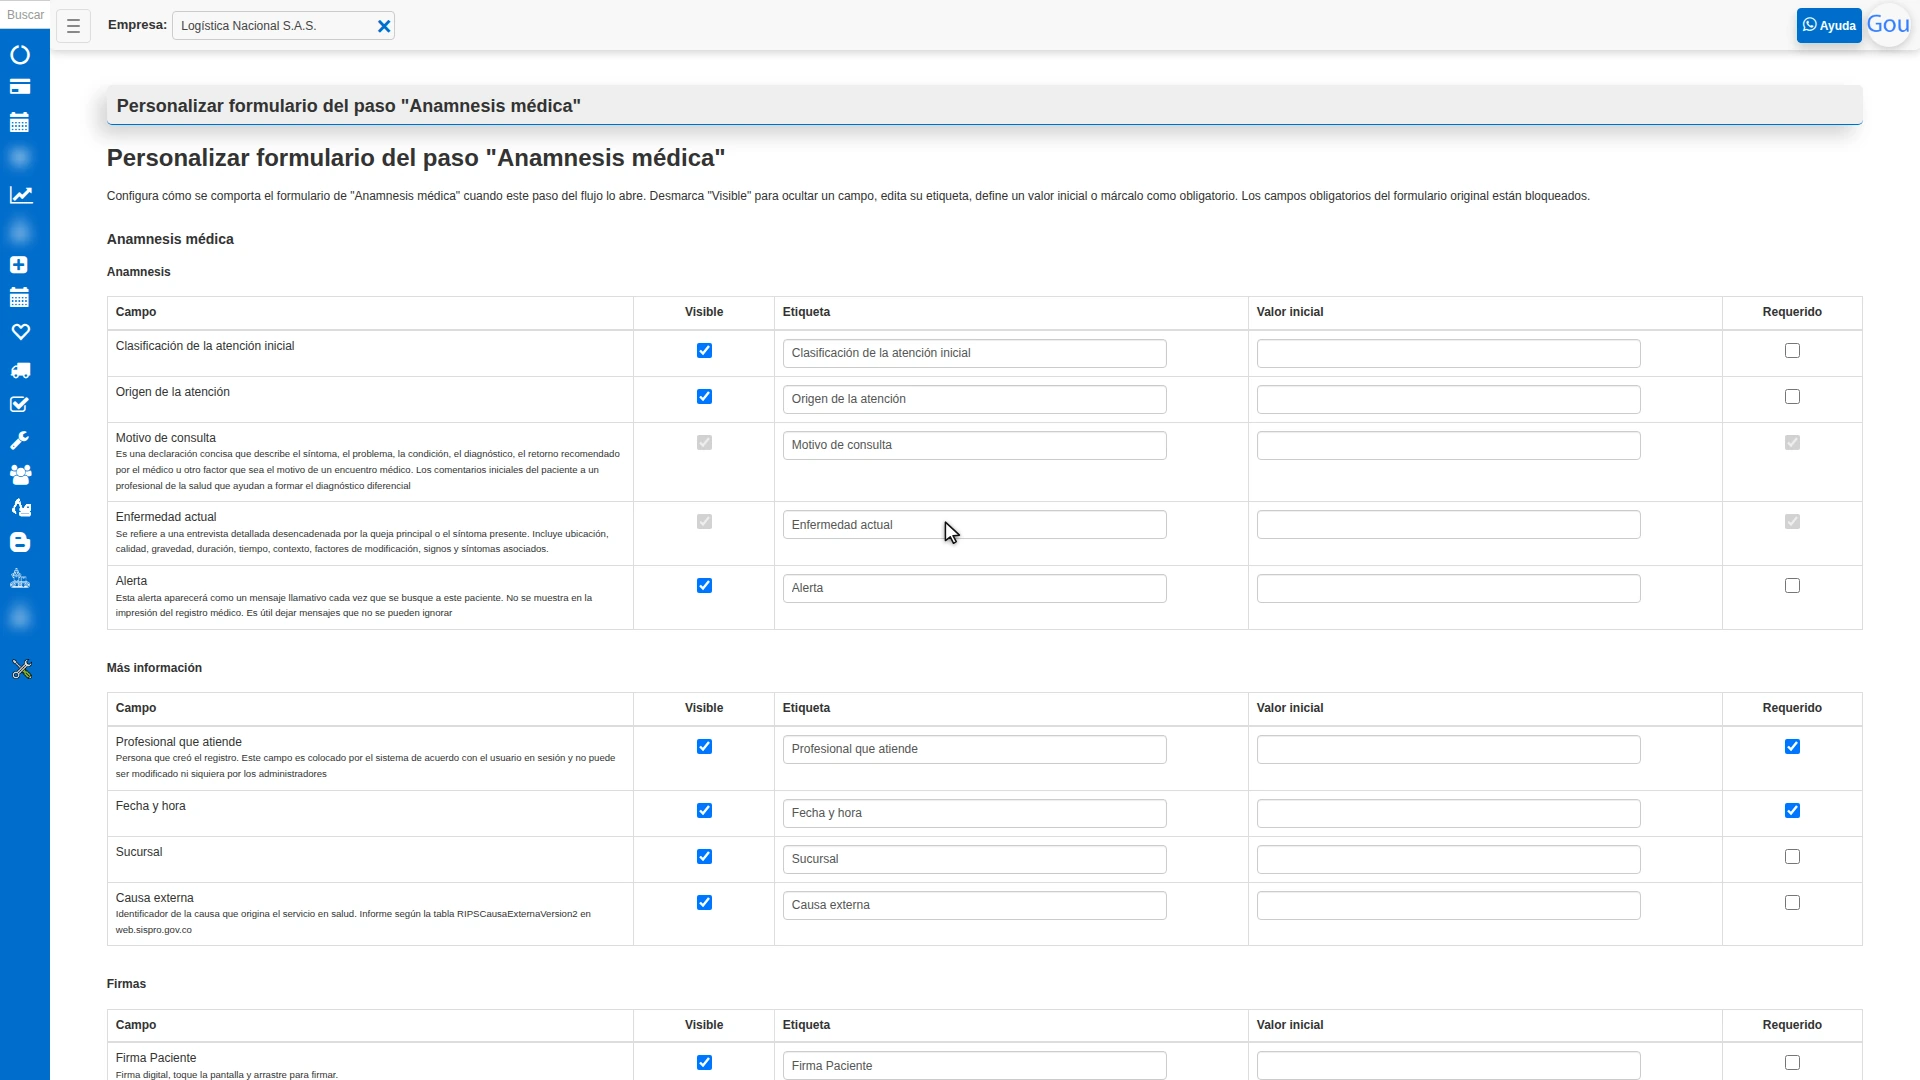
Task: Uncheck Requerido for Profesional que atiende
Action: point(1792,747)
